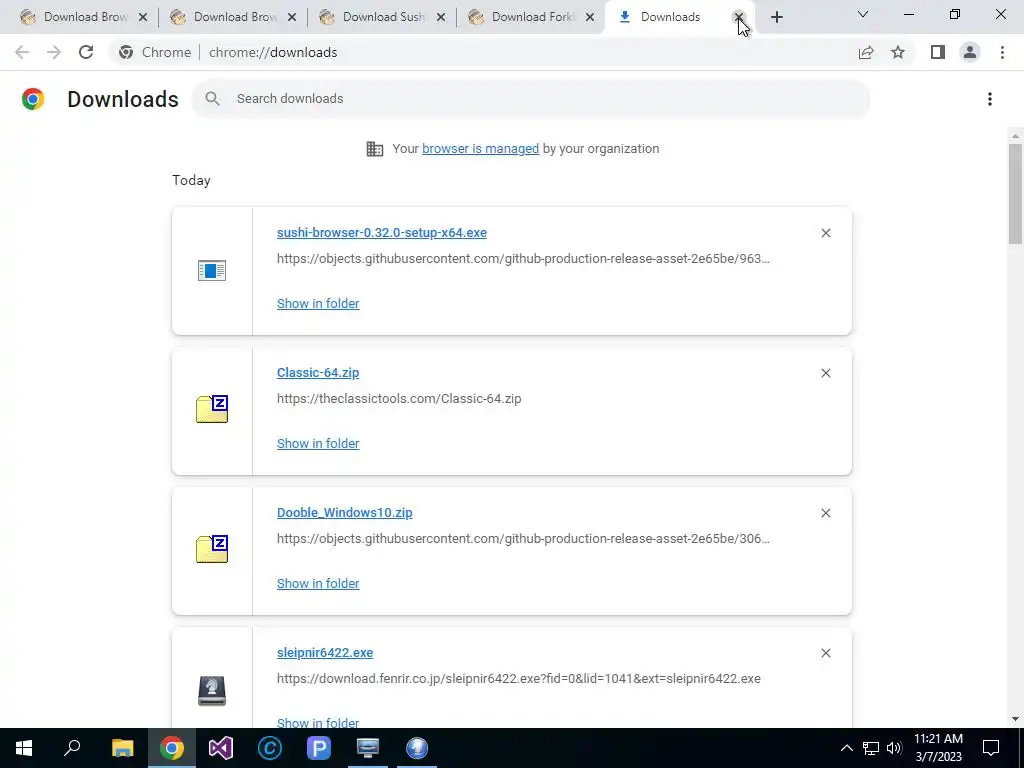1024x768 pixels.
Task: Remove Dooble_Windows10.zip from the list
Action: 826,513
